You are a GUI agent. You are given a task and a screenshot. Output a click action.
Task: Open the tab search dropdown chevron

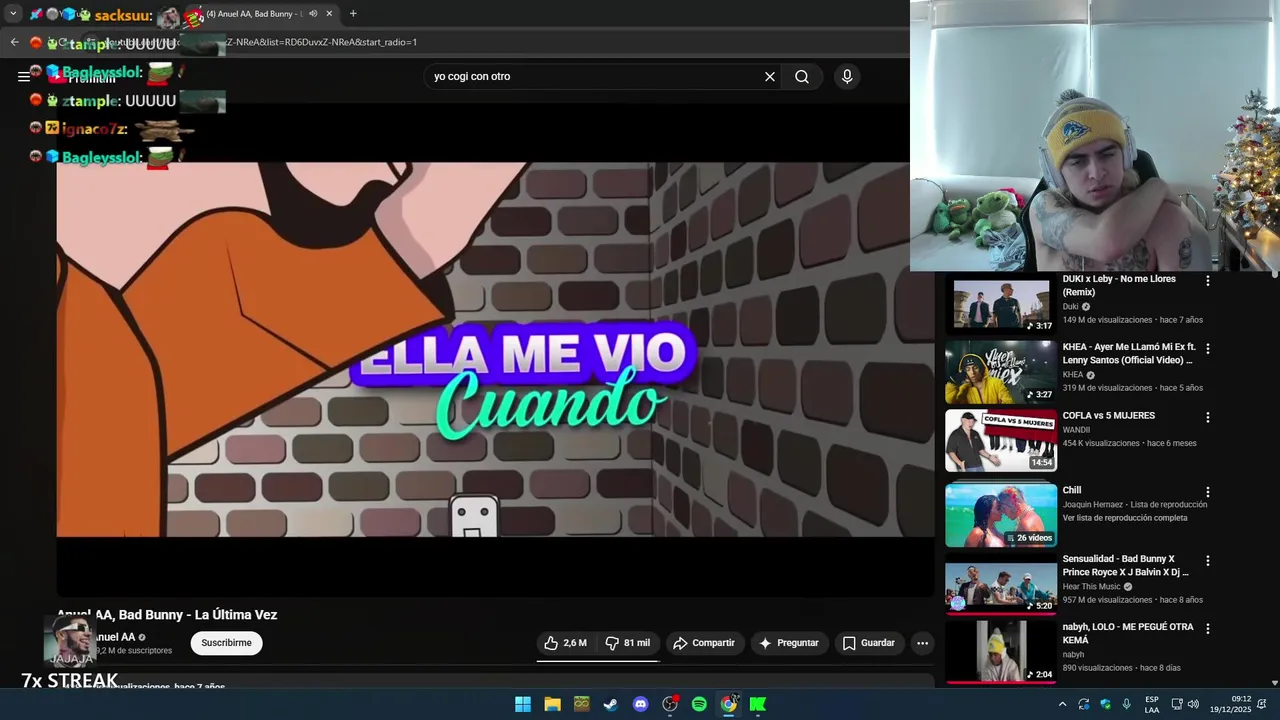pos(13,14)
